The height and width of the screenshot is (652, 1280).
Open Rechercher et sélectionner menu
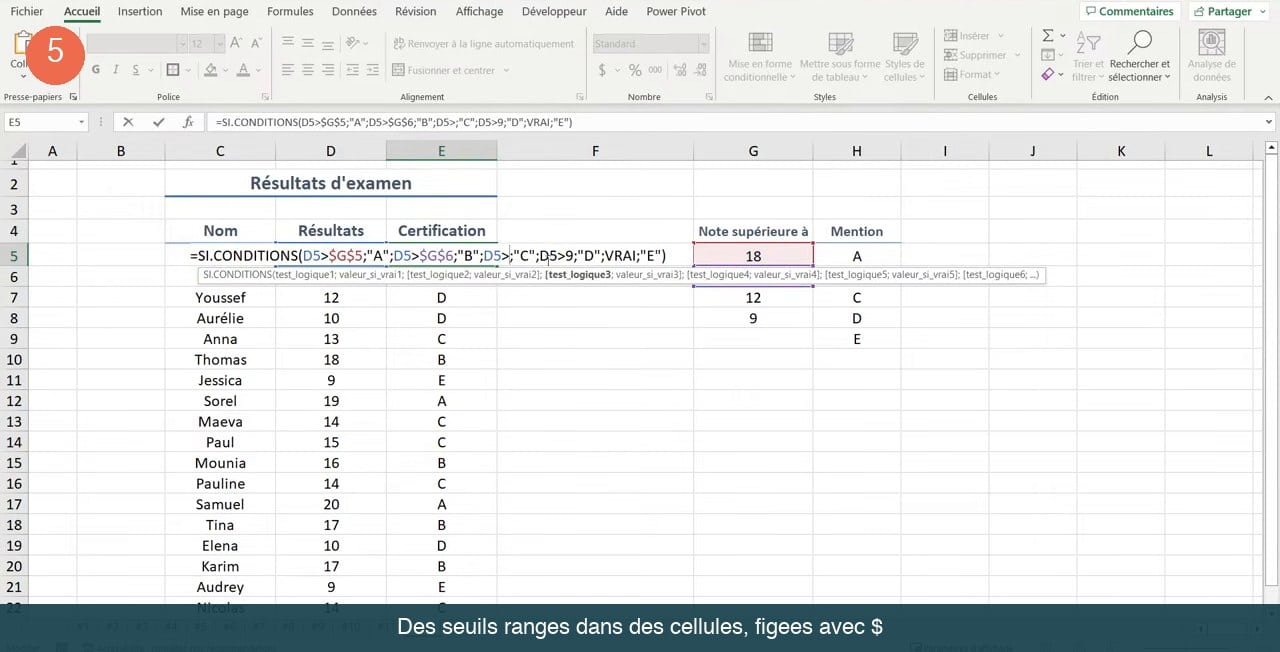click(1139, 57)
